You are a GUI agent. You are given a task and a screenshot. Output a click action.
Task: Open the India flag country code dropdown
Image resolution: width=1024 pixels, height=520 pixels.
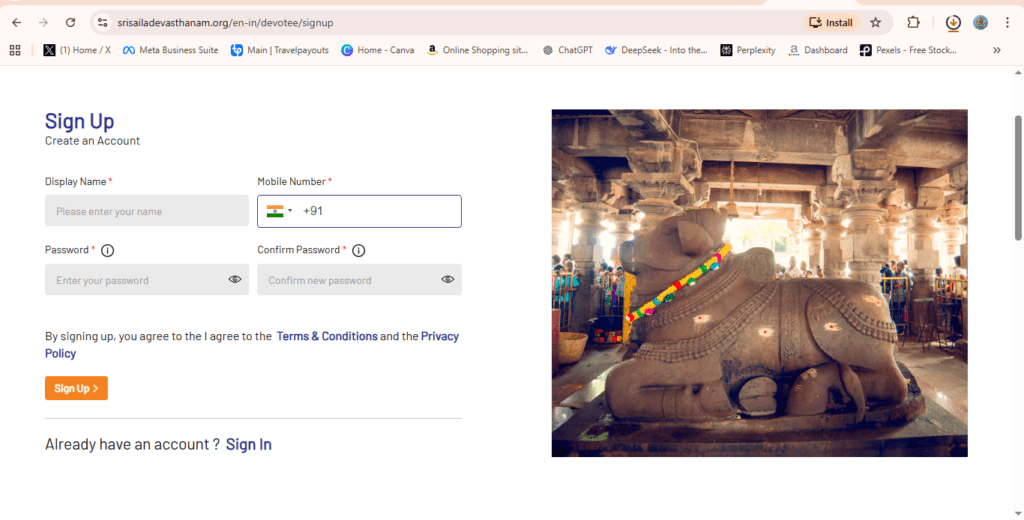pyautogui.click(x=279, y=211)
